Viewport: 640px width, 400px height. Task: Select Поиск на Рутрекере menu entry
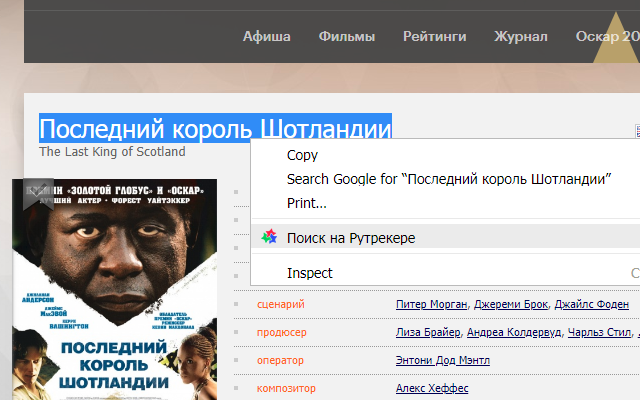[445, 238]
